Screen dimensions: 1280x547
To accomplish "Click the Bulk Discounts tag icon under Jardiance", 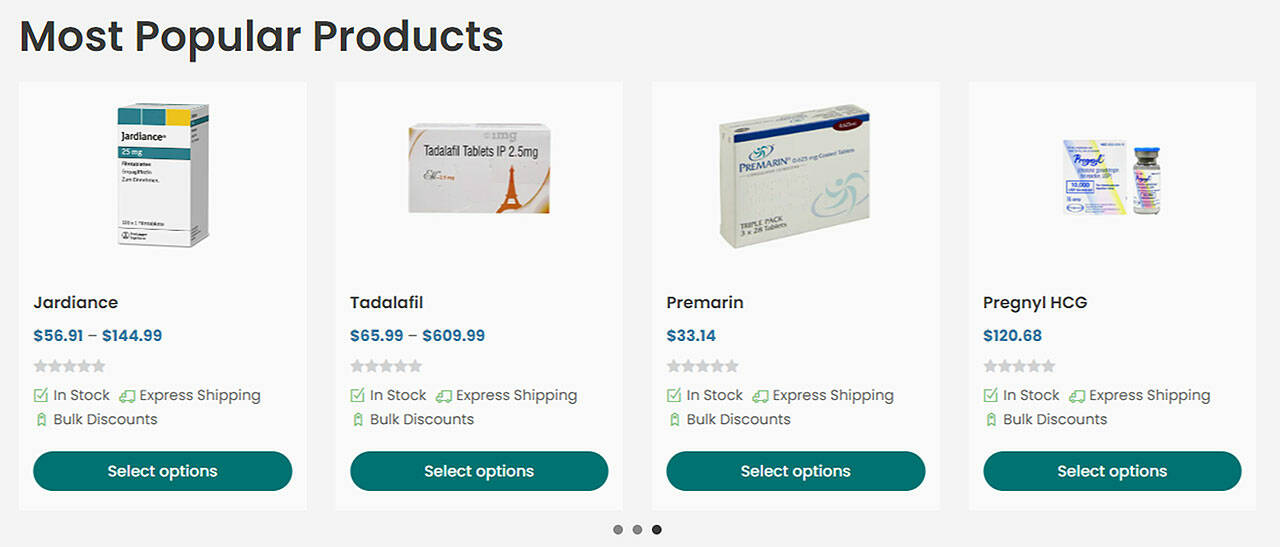I will [41, 420].
